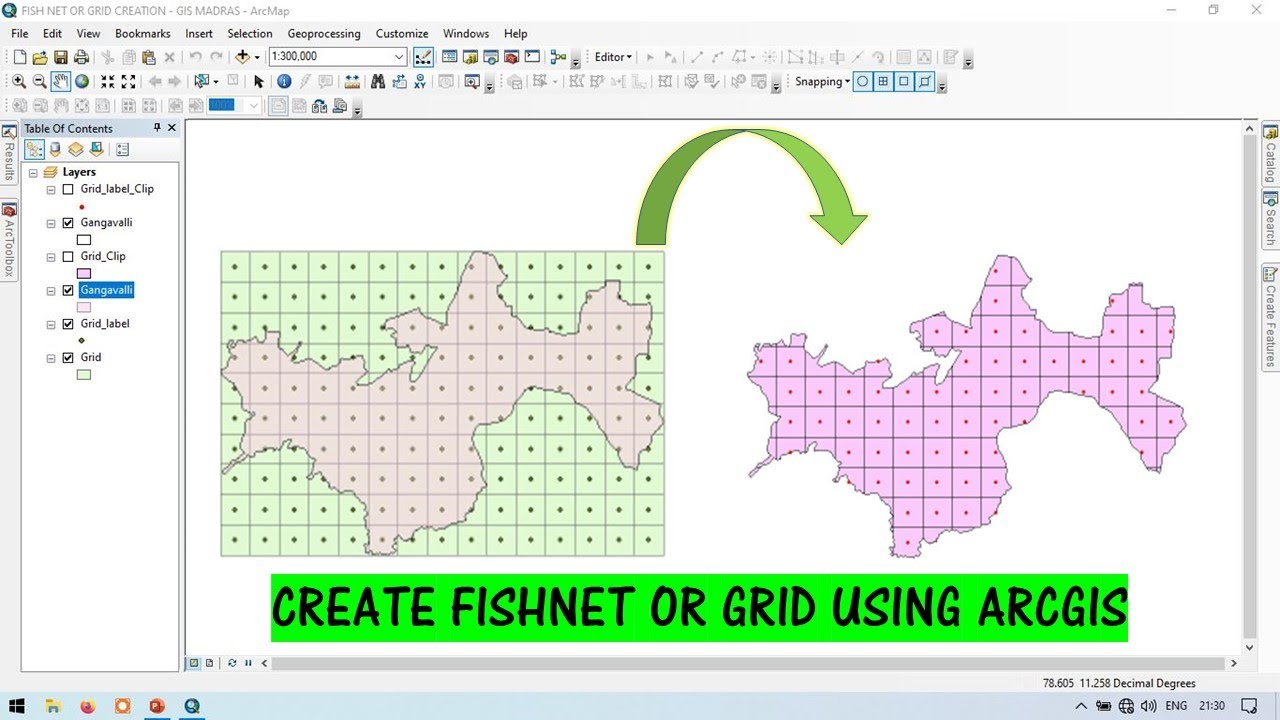Toggle End Snapping grid-square button
The width and height of the screenshot is (1280, 720).
pyautogui.click(x=884, y=82)
